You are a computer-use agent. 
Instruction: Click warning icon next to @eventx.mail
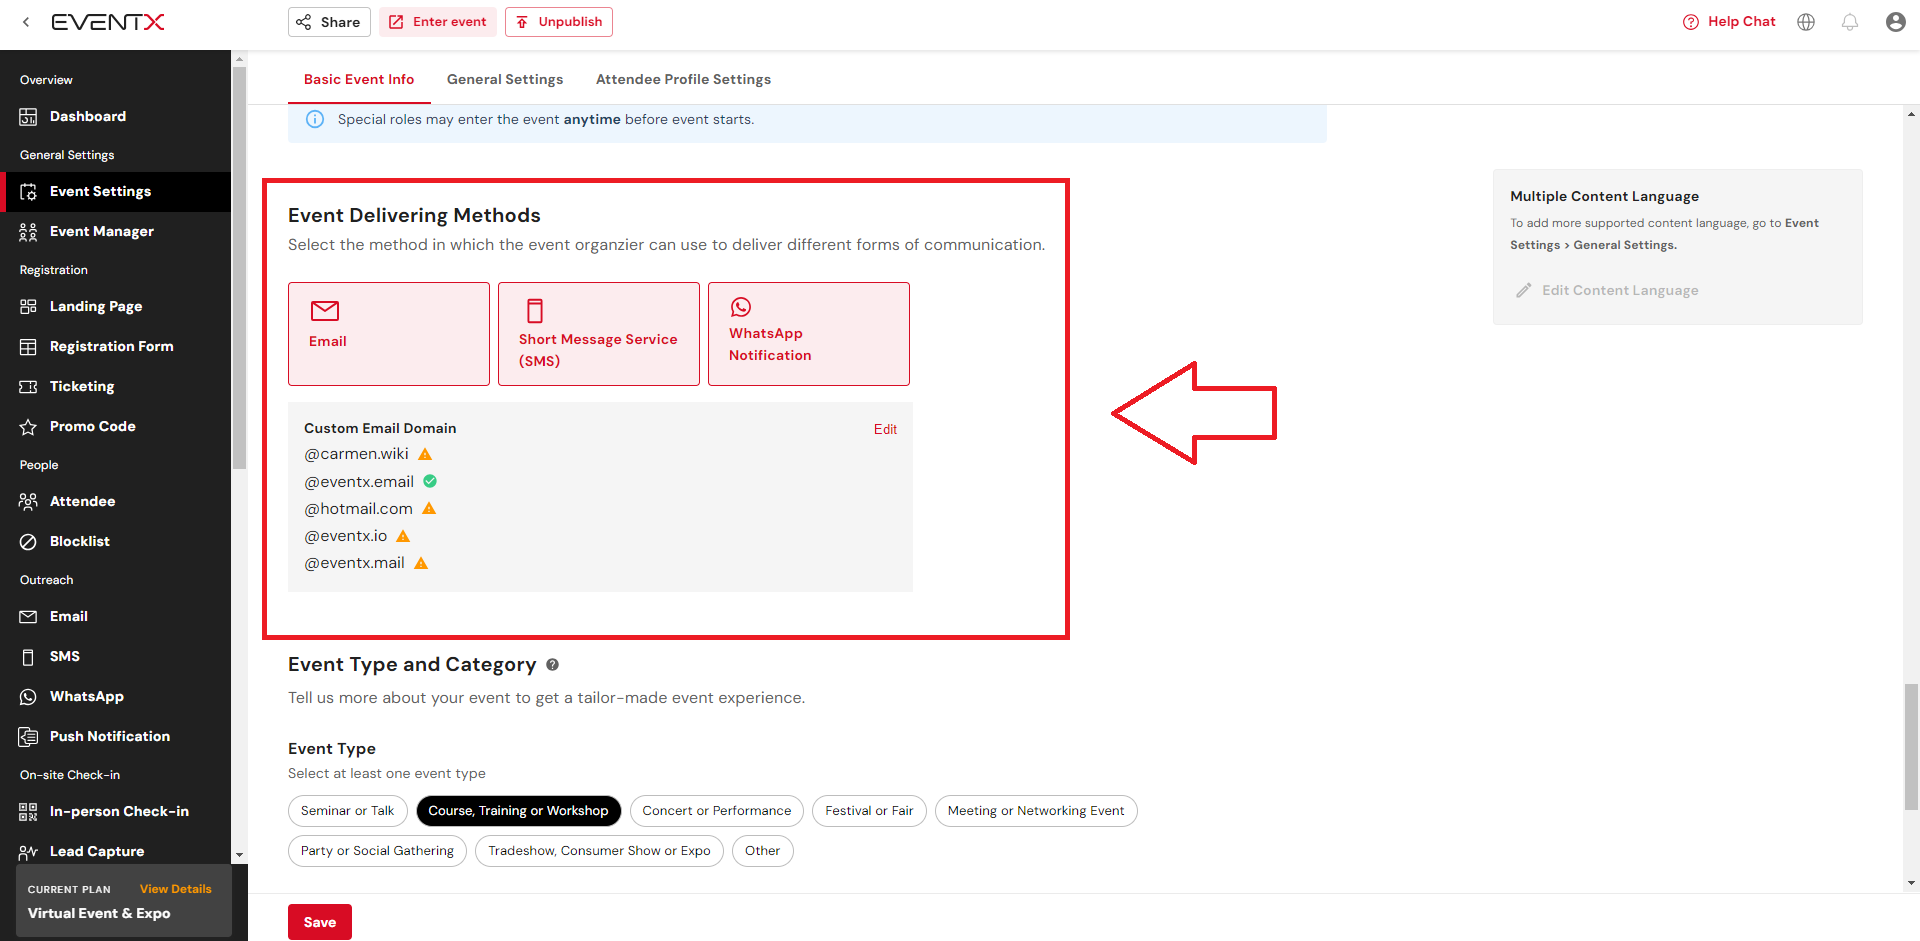(x=421, y=563)
